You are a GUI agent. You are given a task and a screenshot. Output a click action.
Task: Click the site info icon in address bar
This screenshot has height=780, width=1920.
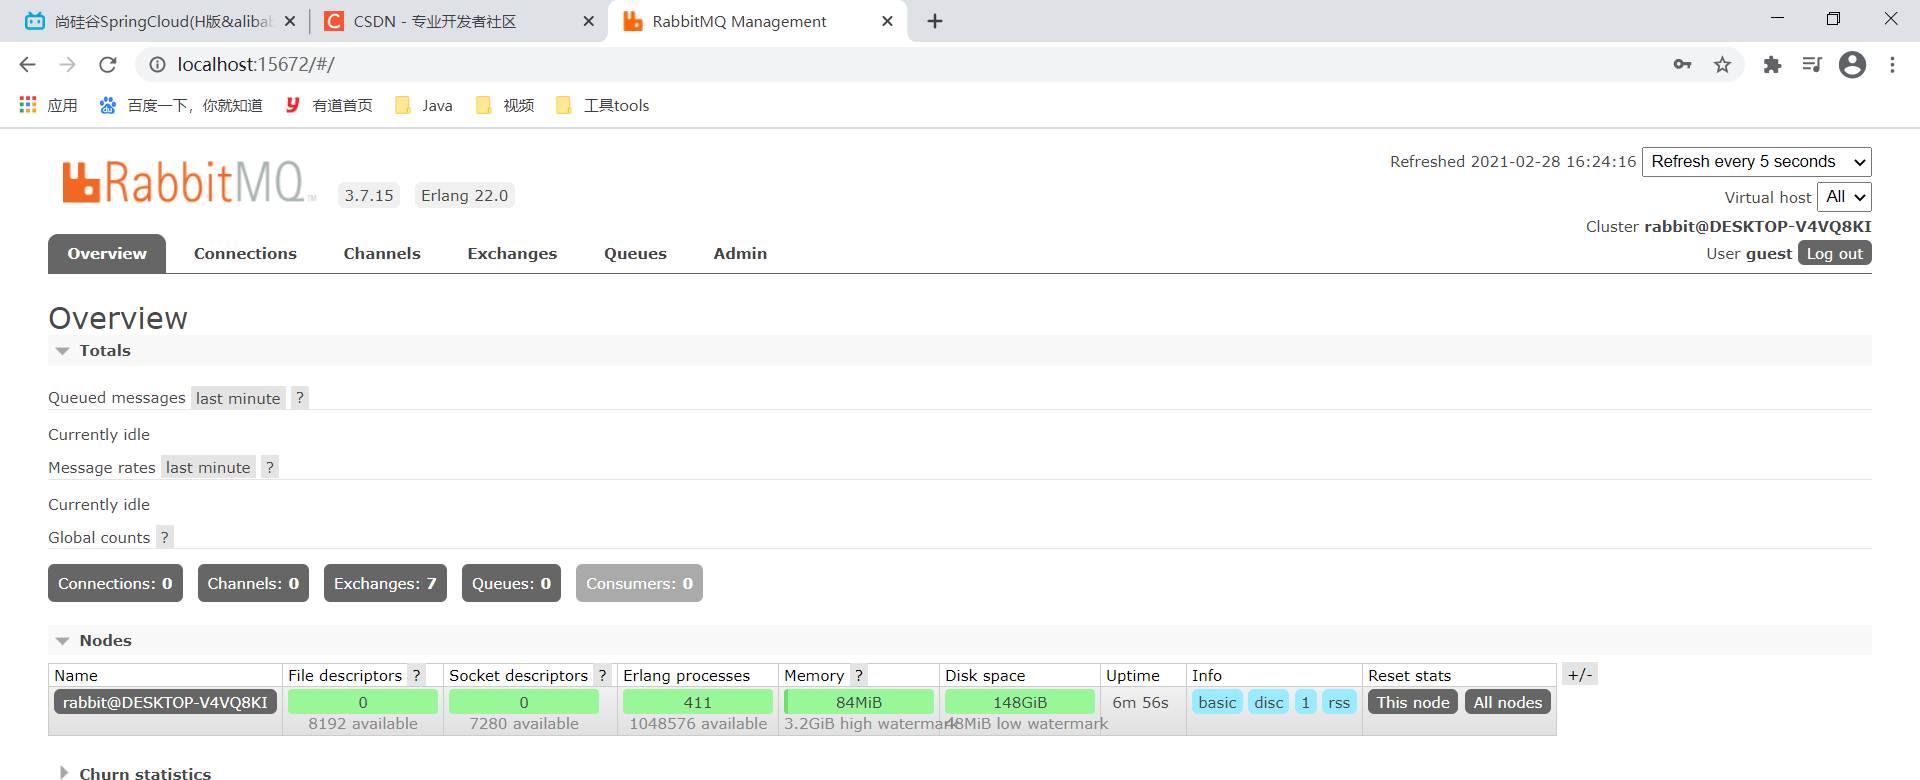pyautogui.click(x=157, y=65)
